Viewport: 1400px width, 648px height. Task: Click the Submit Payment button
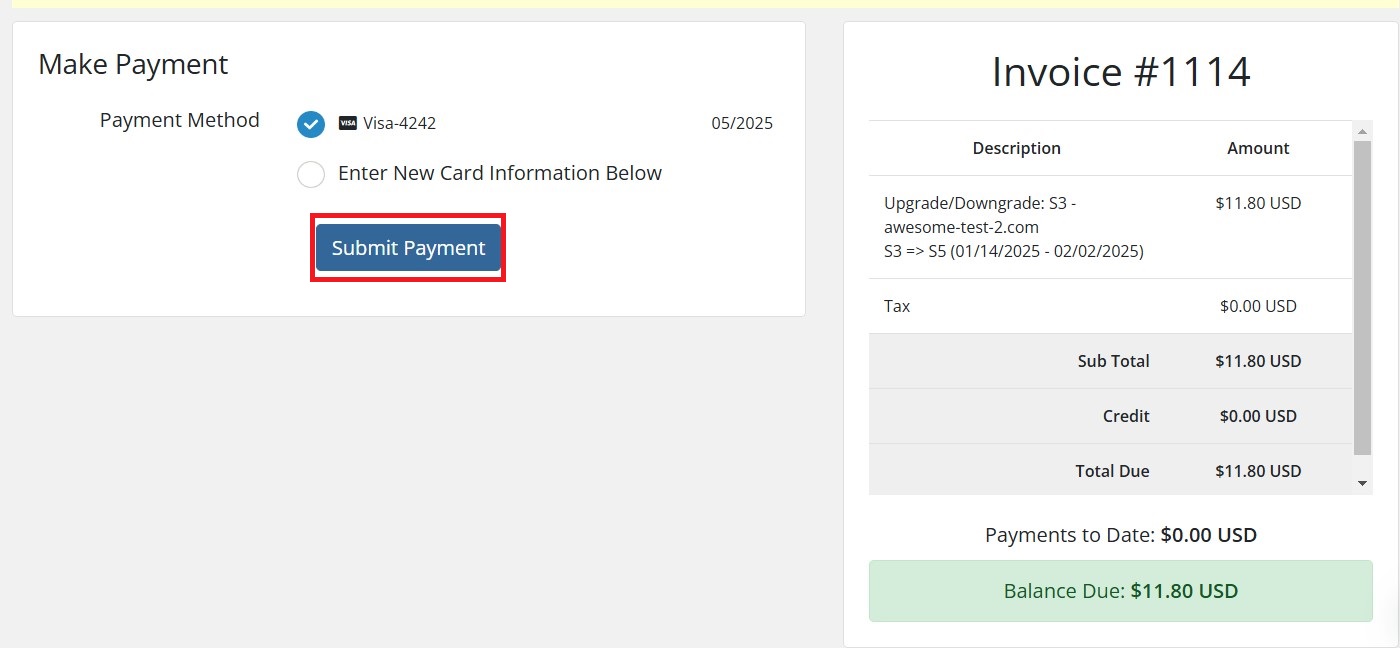tap(408, 248)
